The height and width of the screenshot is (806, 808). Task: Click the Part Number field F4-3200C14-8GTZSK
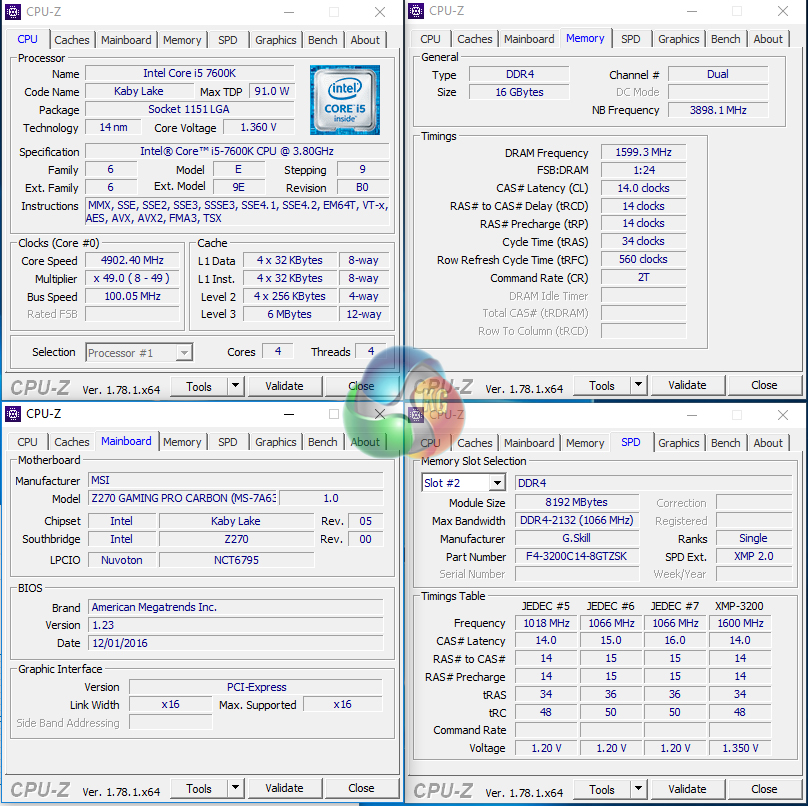click(575, 556)
